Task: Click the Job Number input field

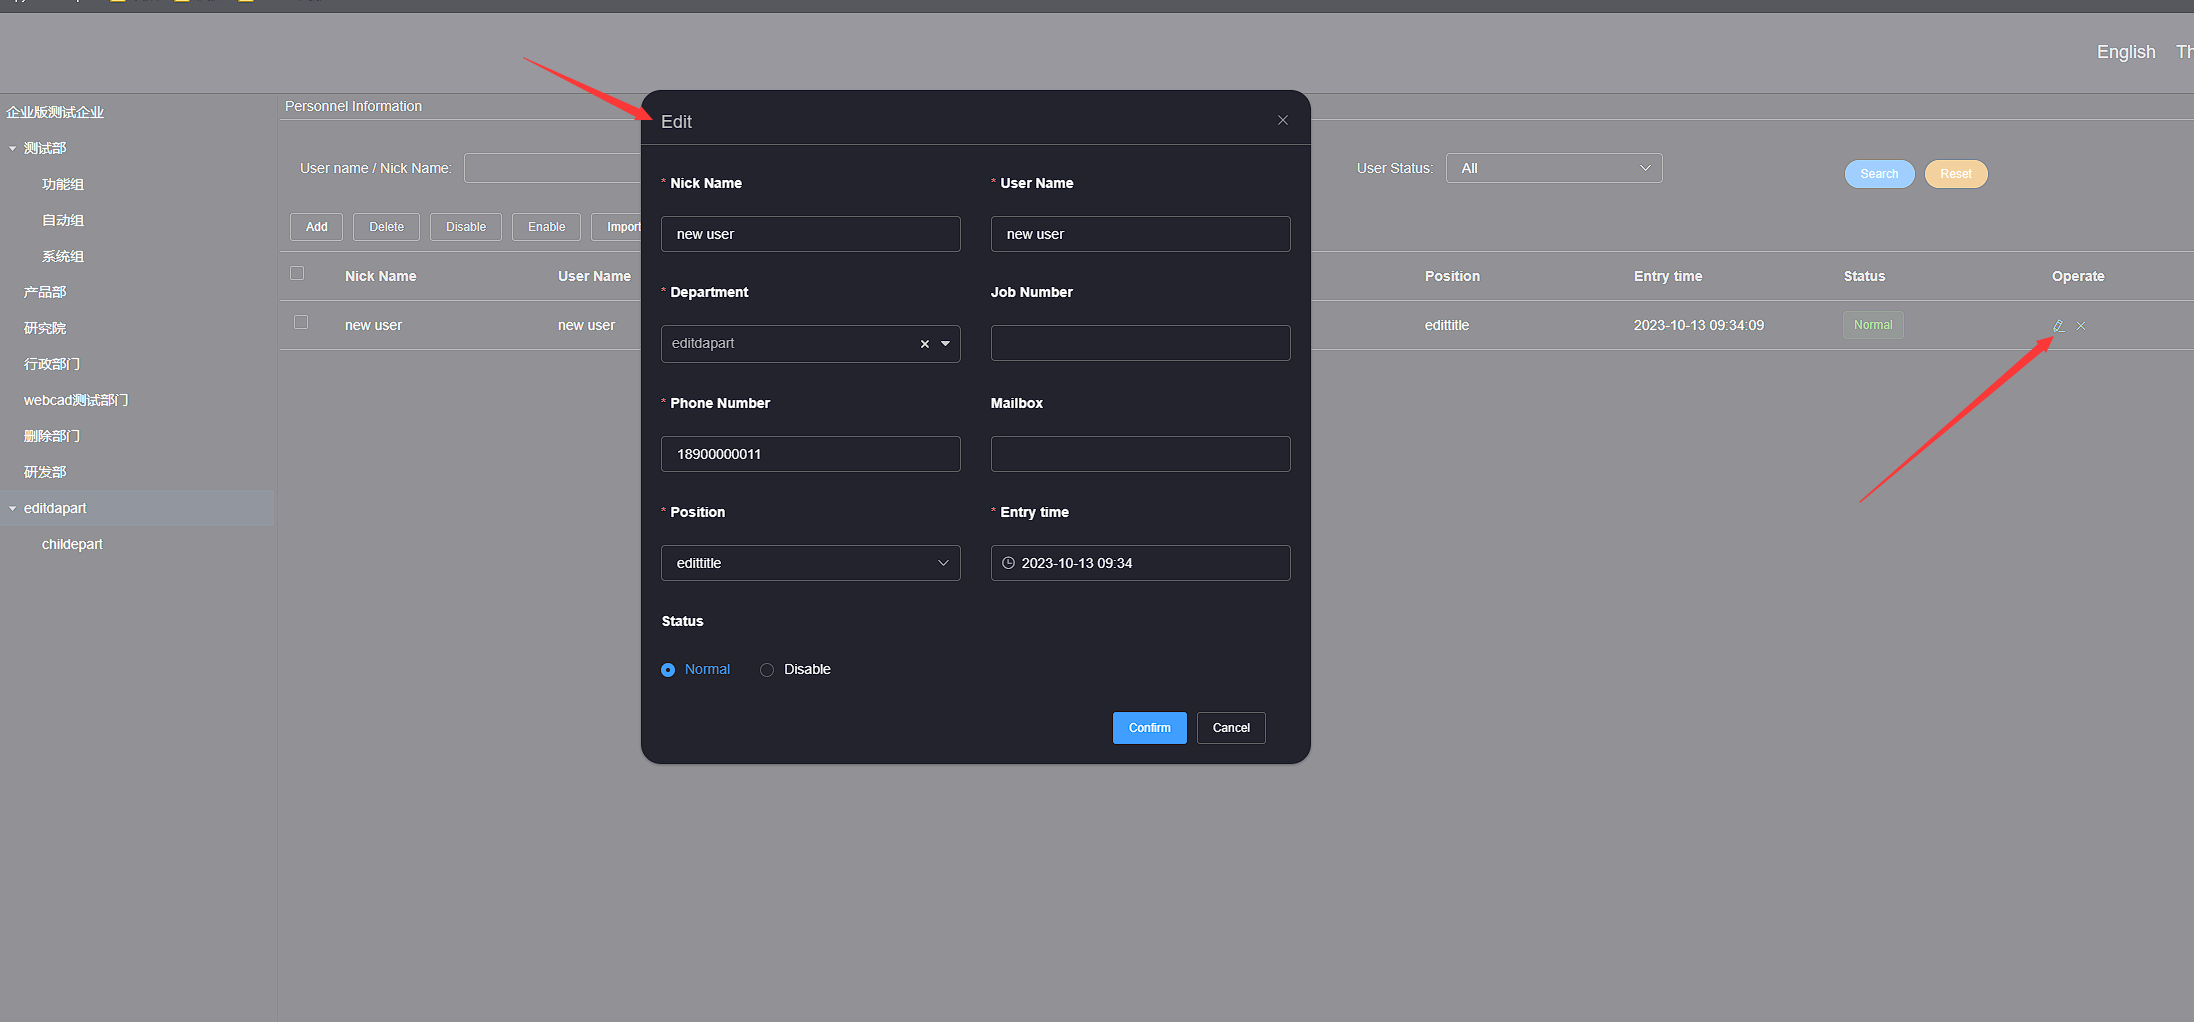Action: click(1141, 343)
